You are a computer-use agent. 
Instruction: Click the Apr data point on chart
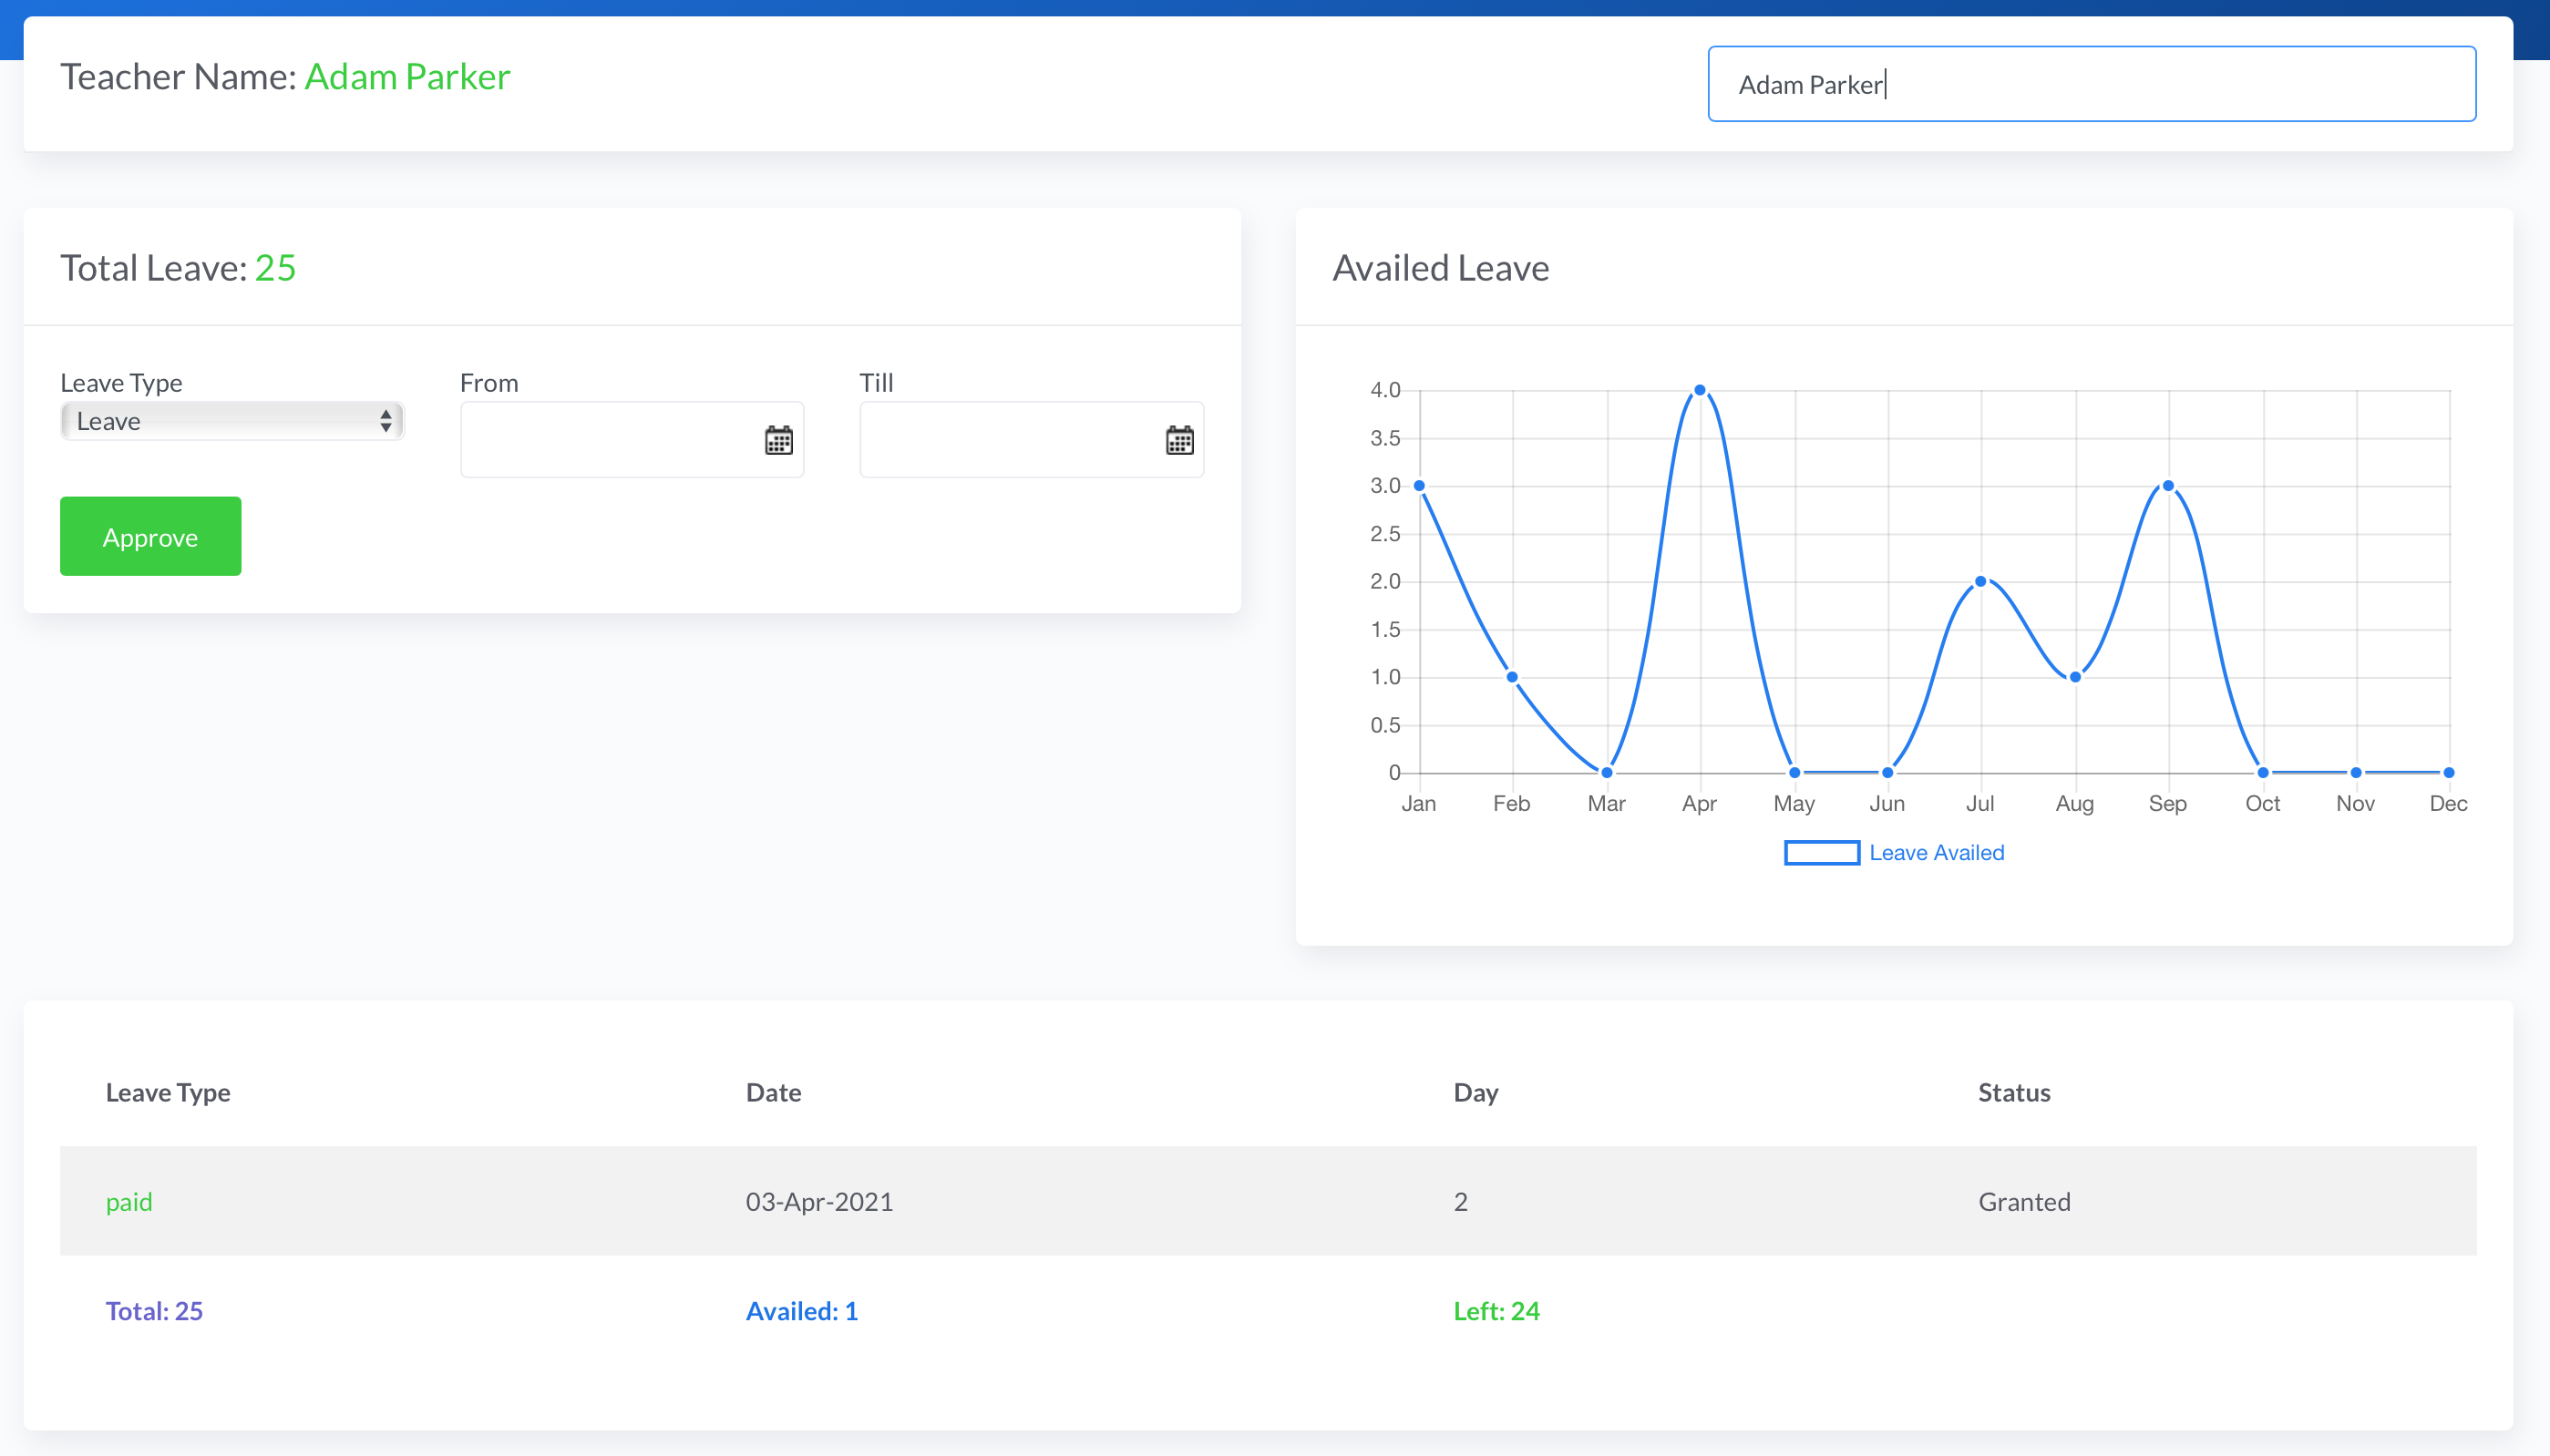coord(1700,390)
